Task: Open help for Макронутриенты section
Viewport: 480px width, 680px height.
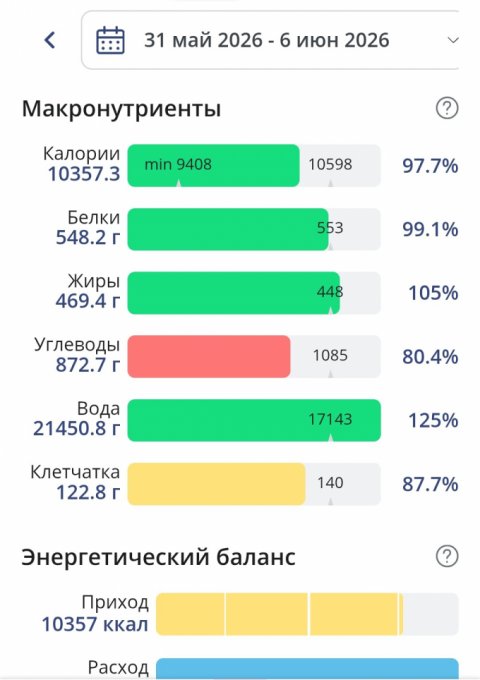Action: 447,108
